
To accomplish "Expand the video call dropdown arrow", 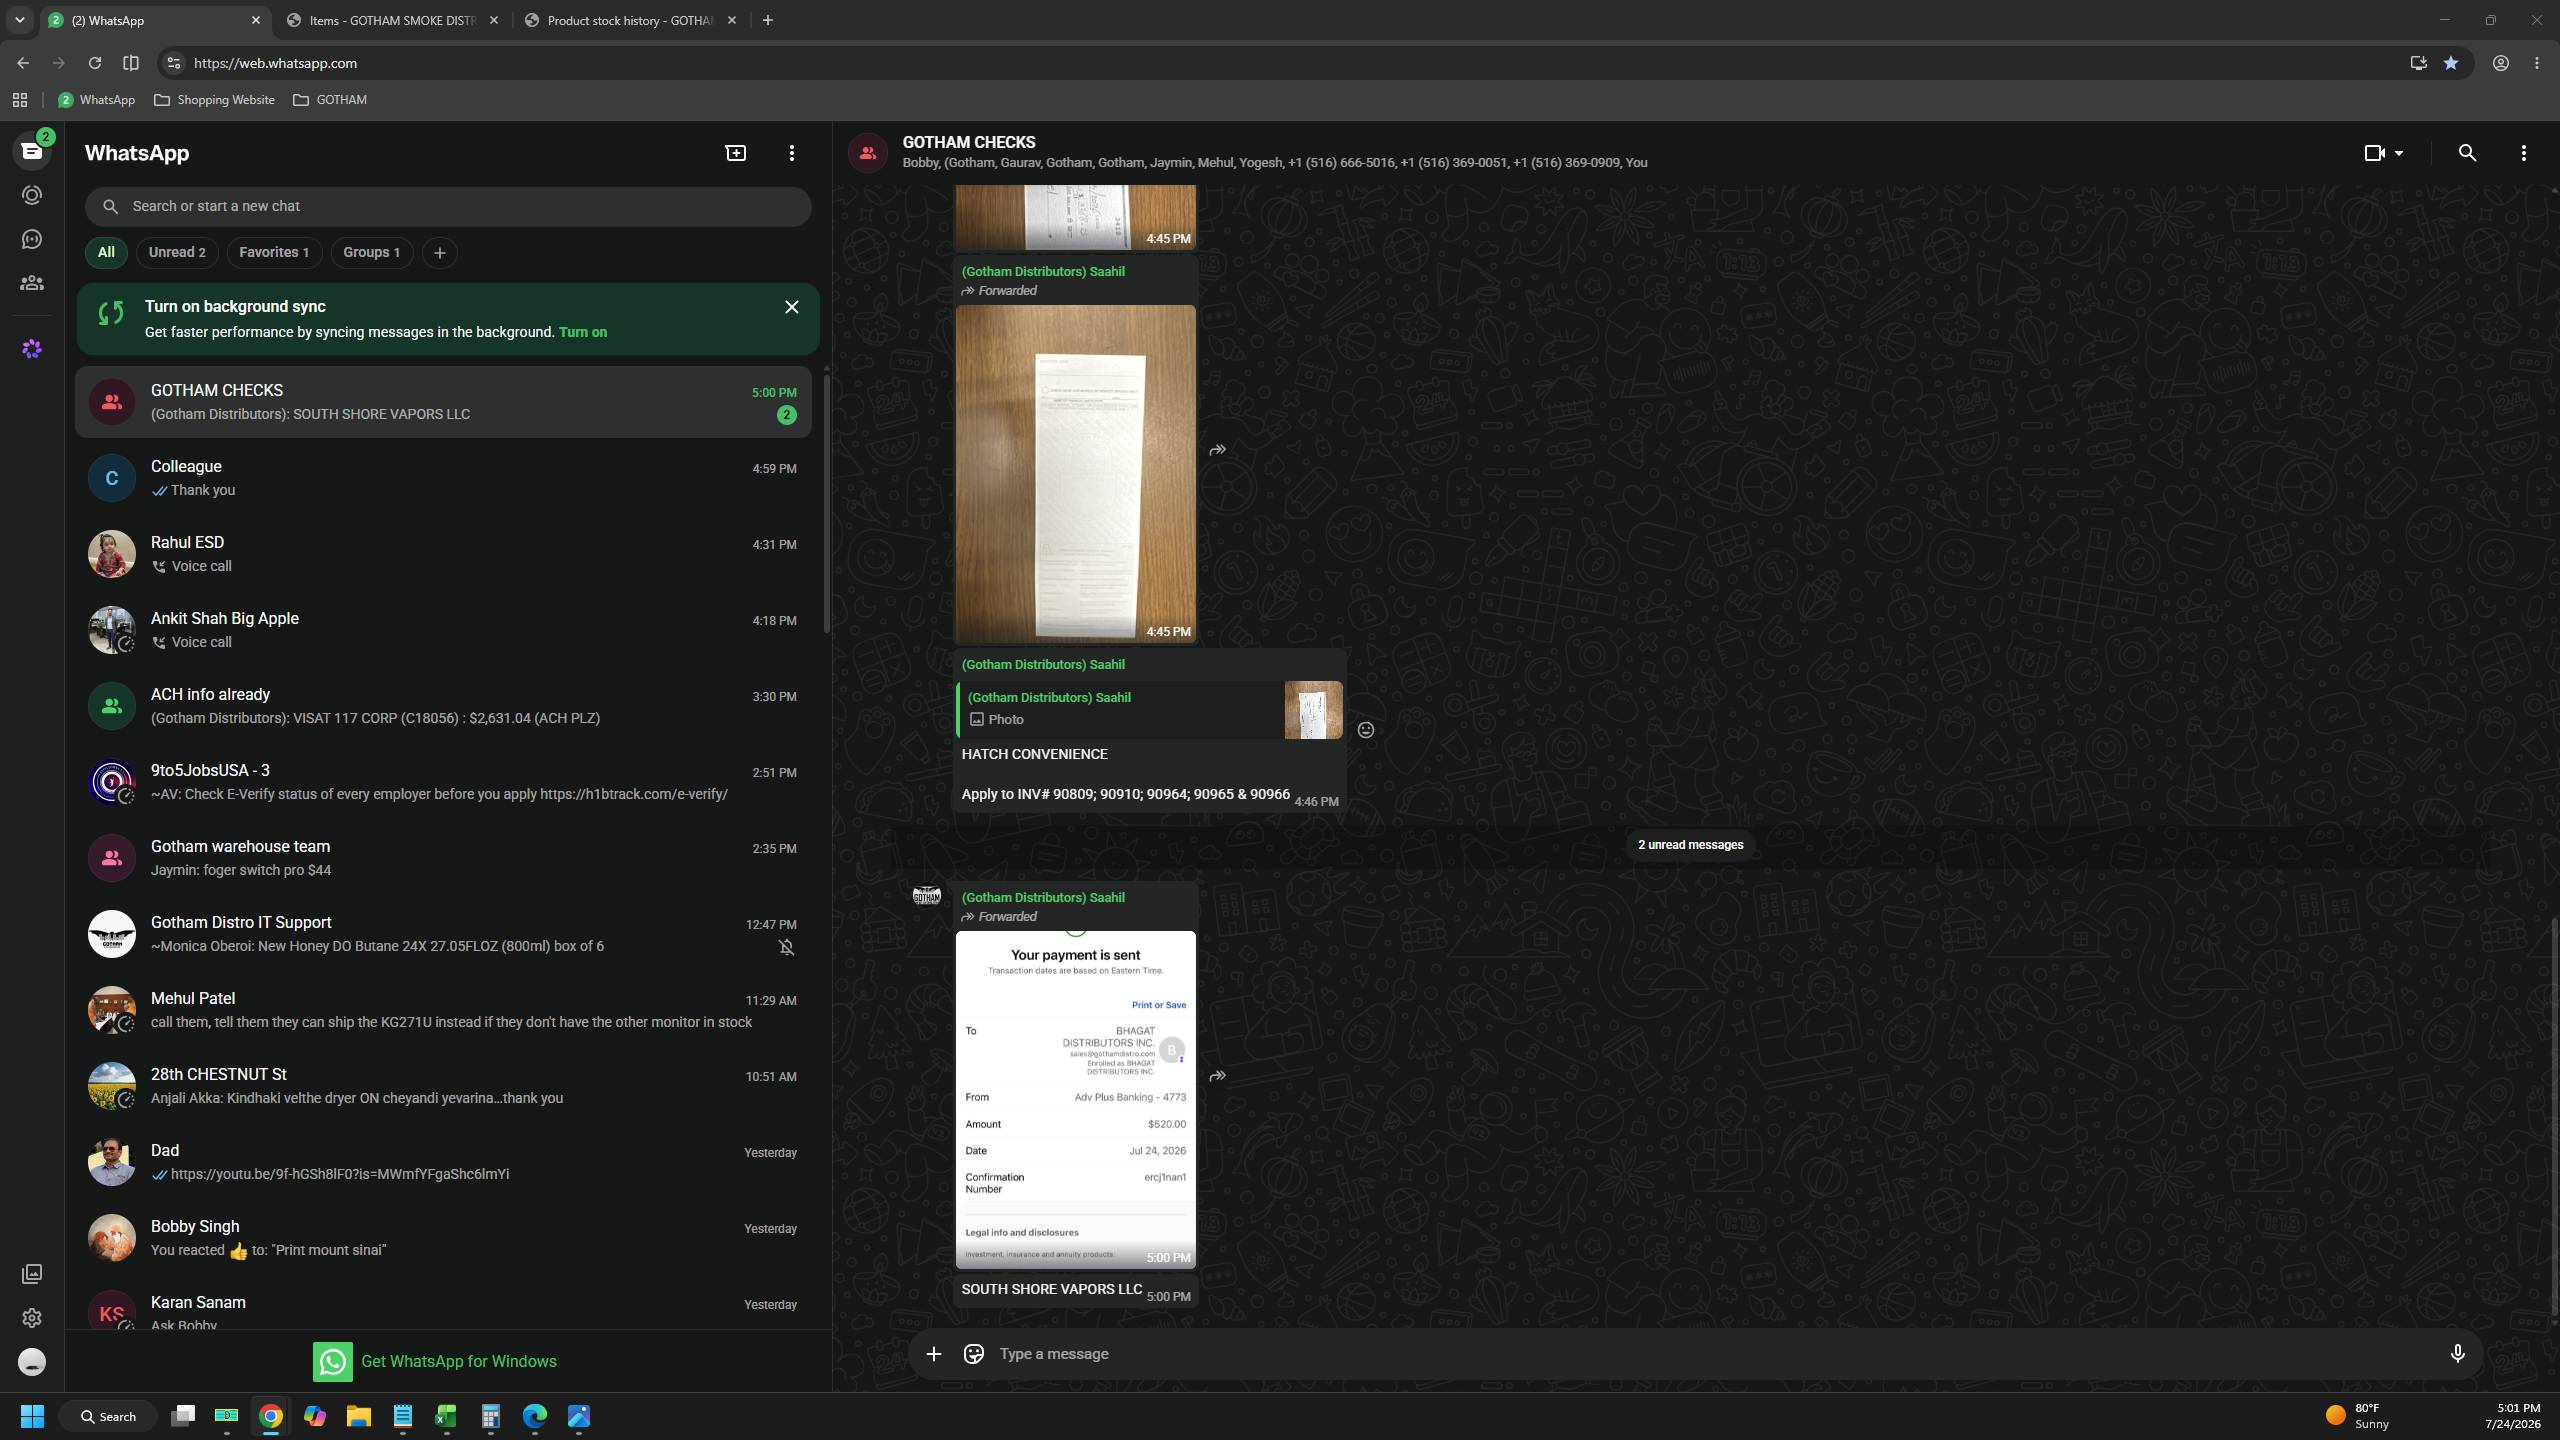I will [2399, 153].
